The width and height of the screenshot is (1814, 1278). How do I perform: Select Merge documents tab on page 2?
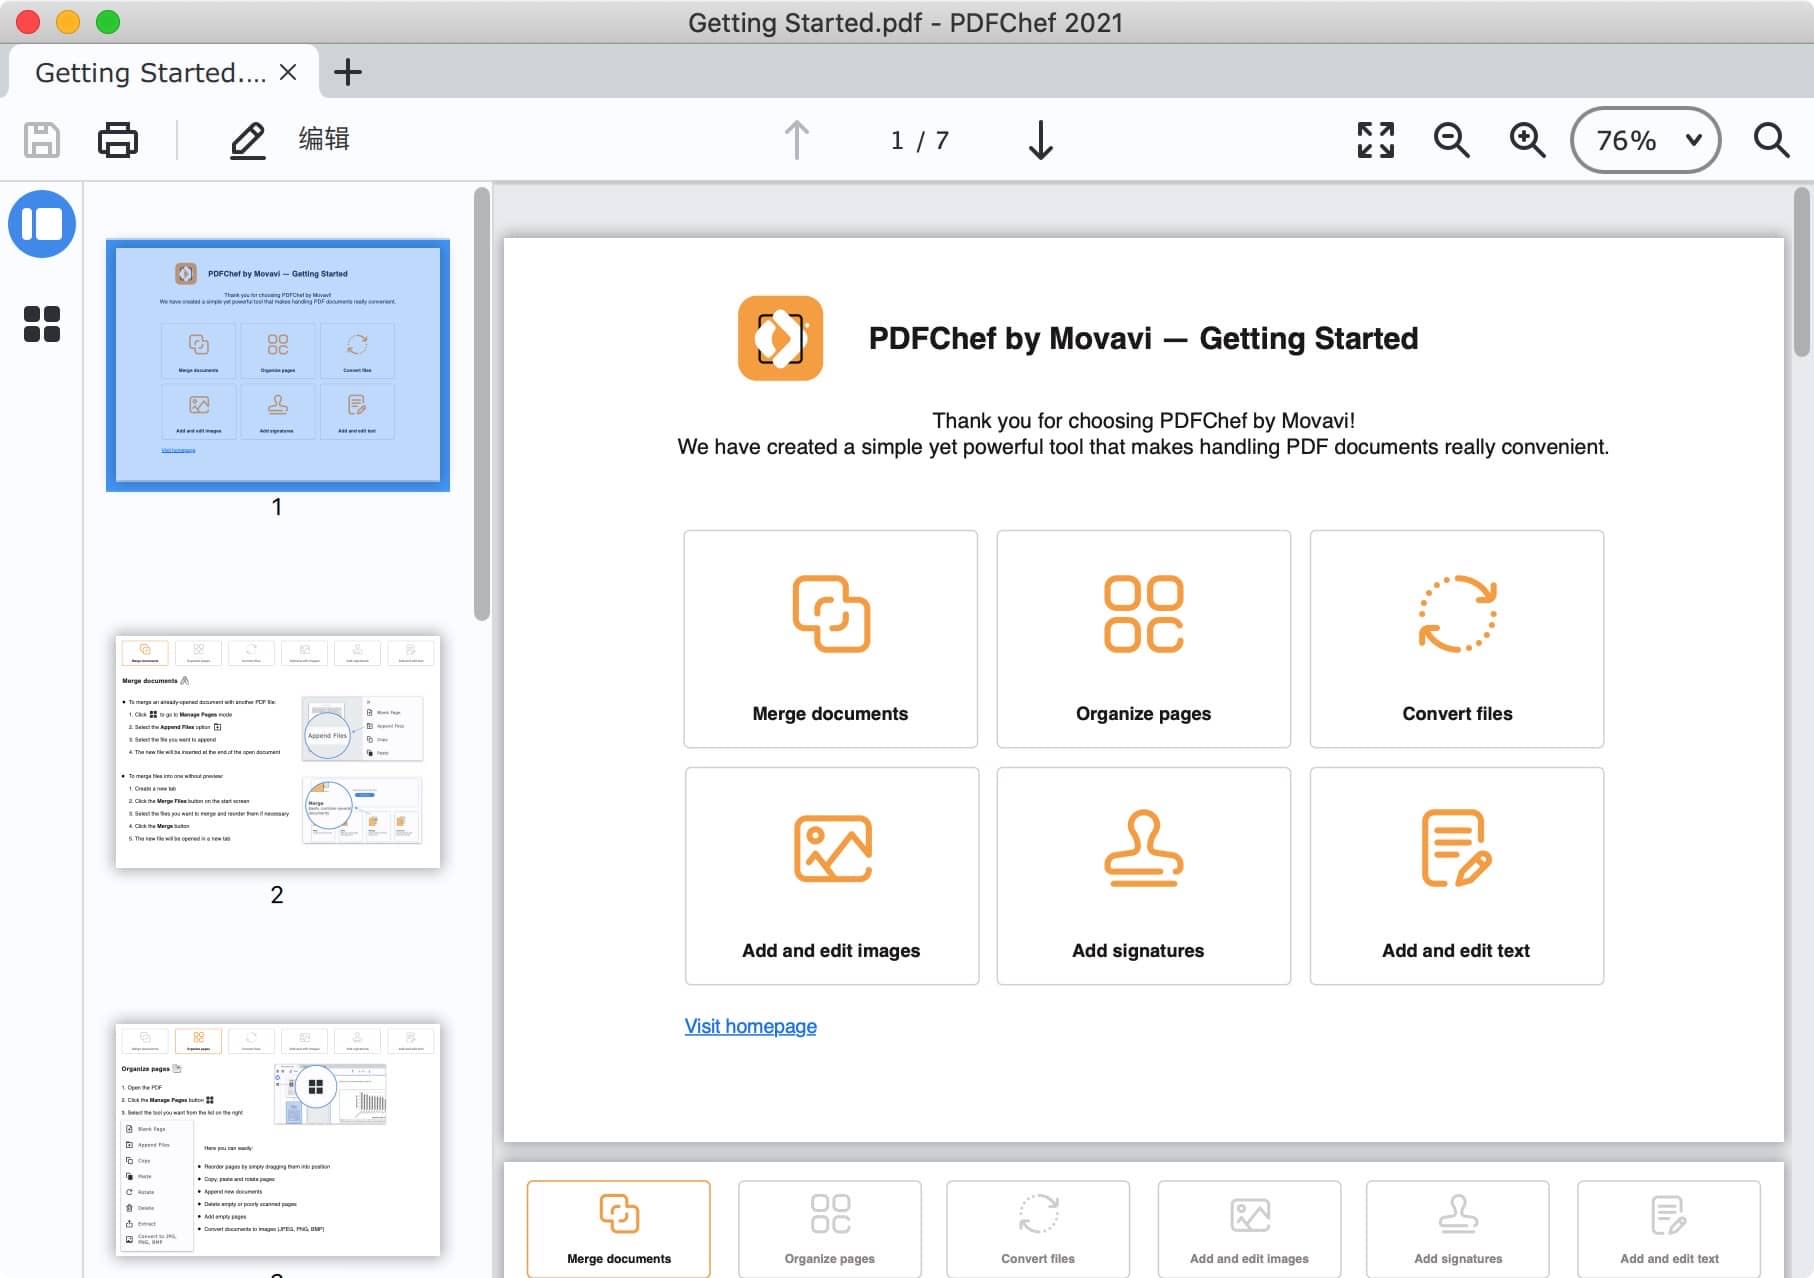[619, 1229]
